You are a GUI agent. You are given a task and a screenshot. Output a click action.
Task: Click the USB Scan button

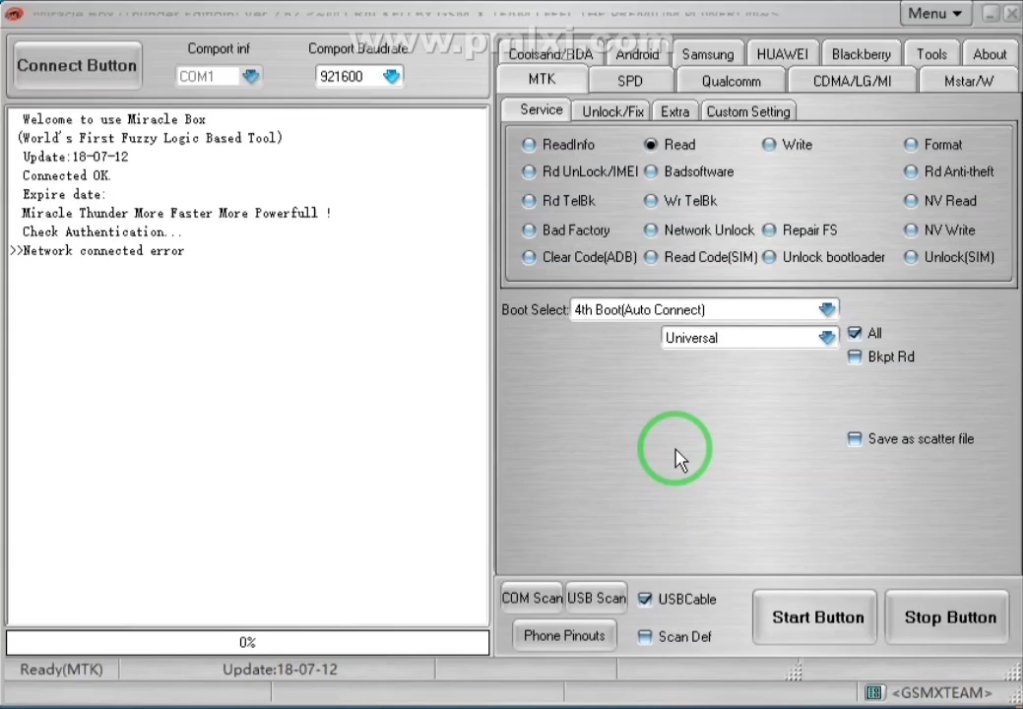point(596,598)
